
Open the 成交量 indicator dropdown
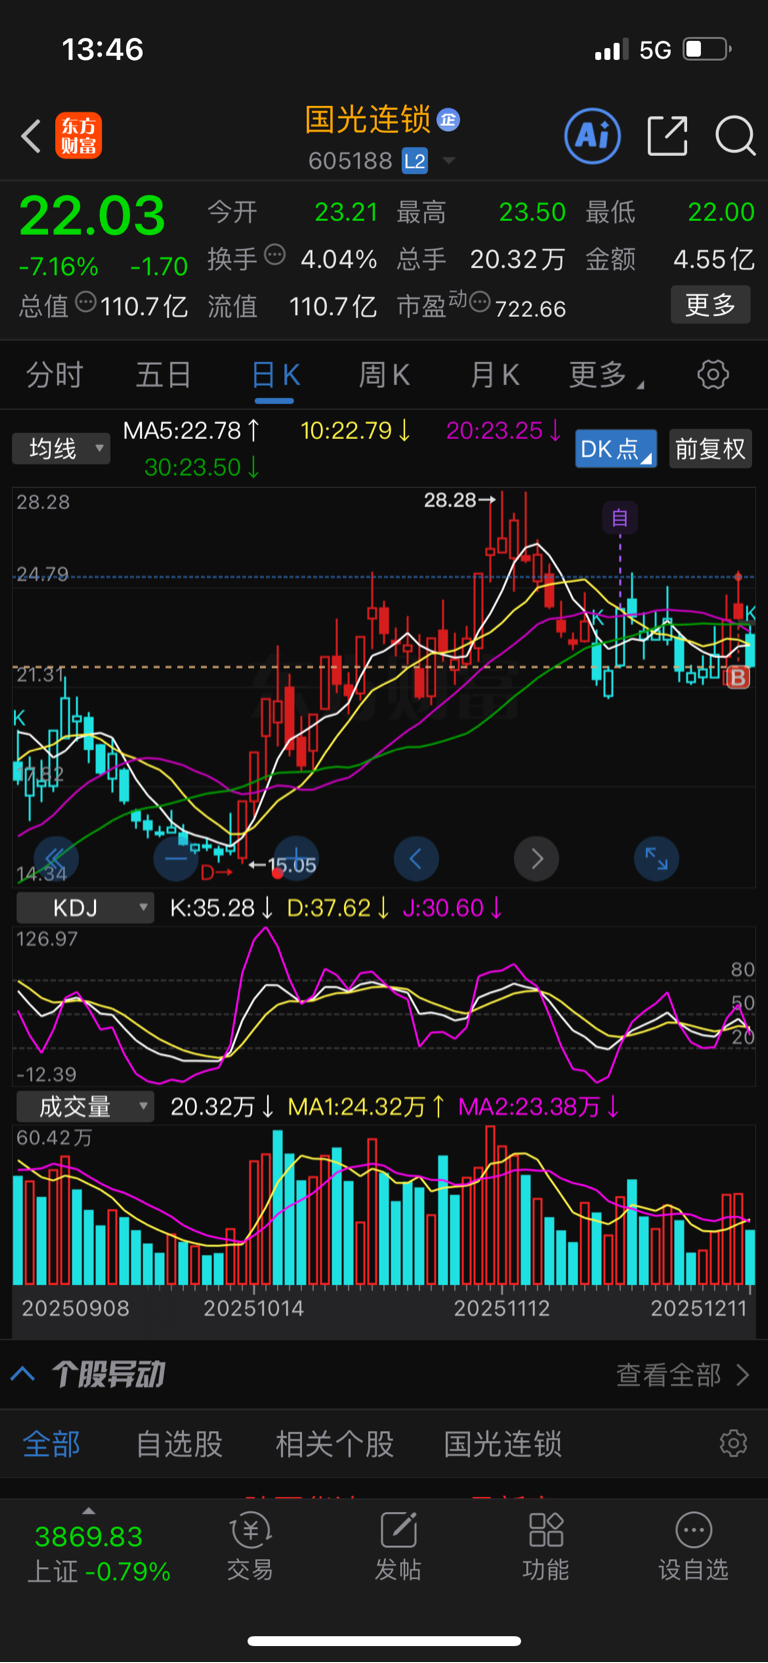tap(85, 1107)
